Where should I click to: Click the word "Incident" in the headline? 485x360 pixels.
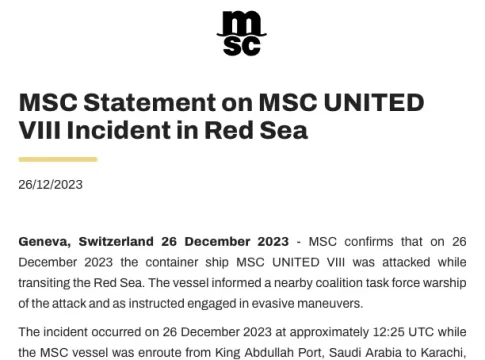point(119,130)
